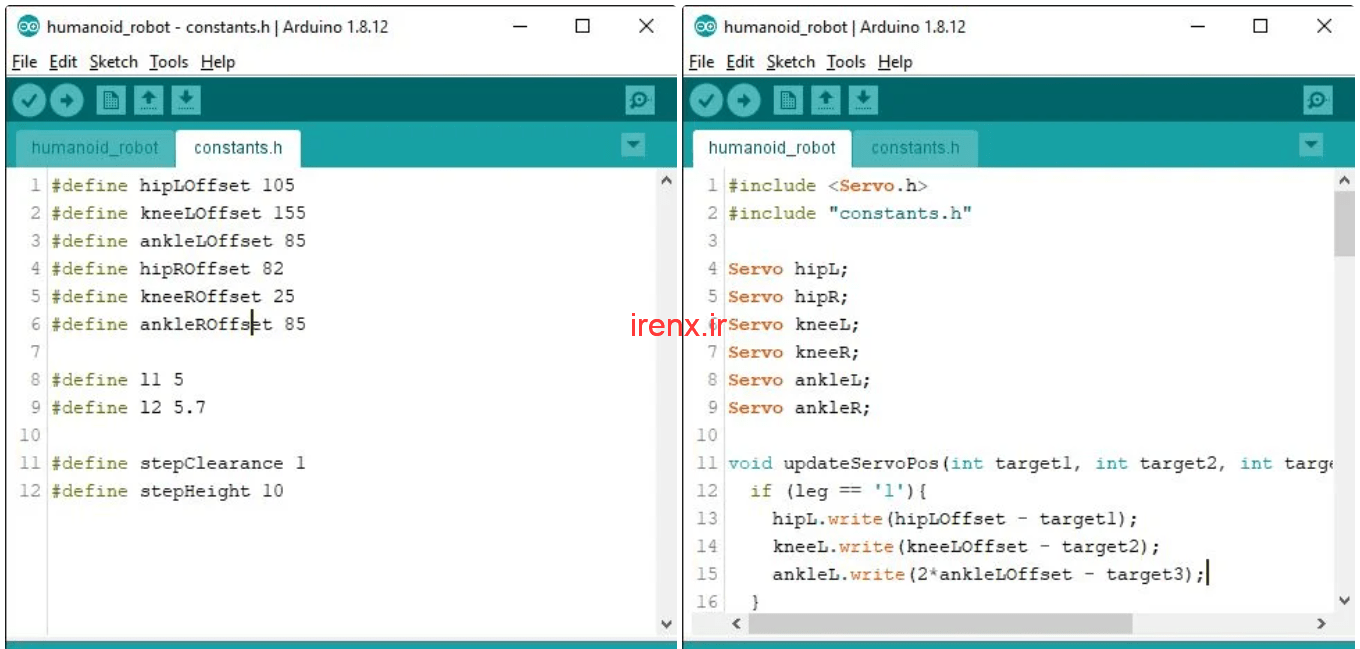Click vertical scroll down arrow in right editor

click(x=1345, y=600)
